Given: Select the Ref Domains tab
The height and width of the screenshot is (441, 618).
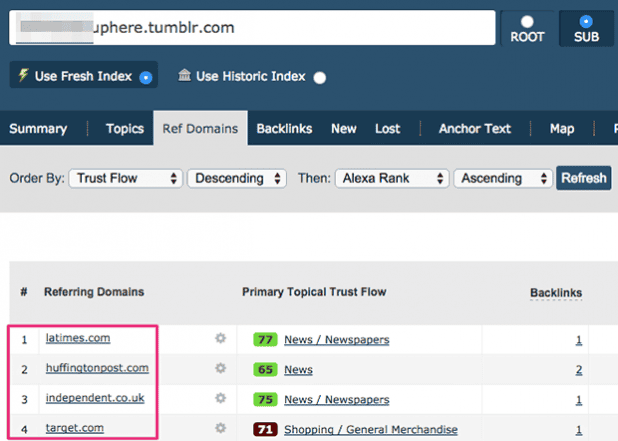Looking at the screenshot, I should [200, 129].
